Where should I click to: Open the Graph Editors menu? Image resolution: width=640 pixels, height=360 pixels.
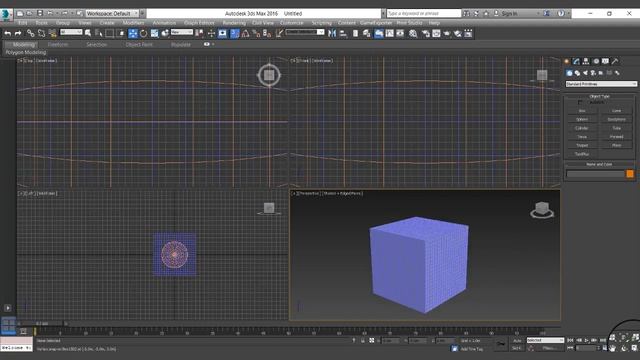coord(199,23)
